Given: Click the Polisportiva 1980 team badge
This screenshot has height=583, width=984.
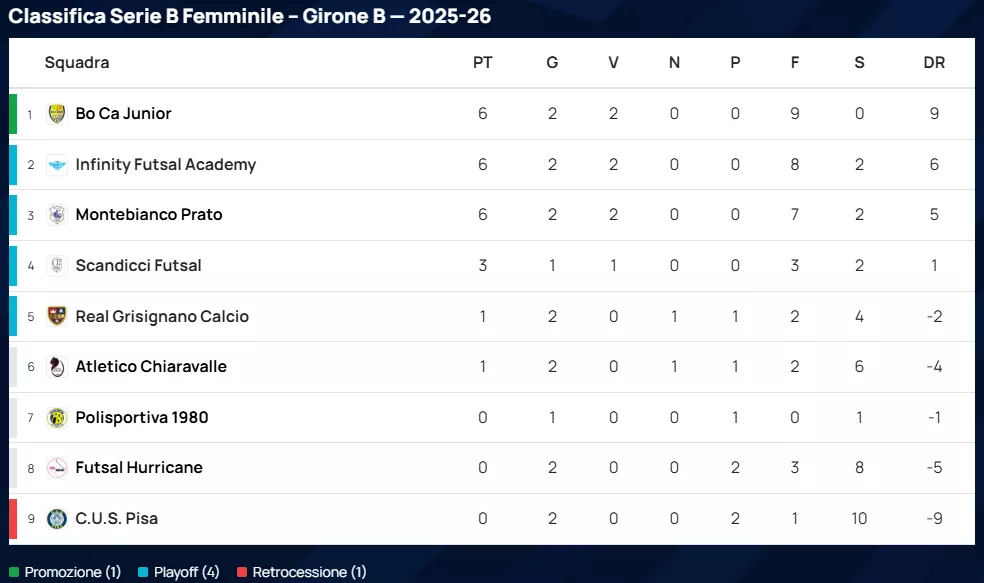Looking at the screenshot, I should (x=57, y=418).
